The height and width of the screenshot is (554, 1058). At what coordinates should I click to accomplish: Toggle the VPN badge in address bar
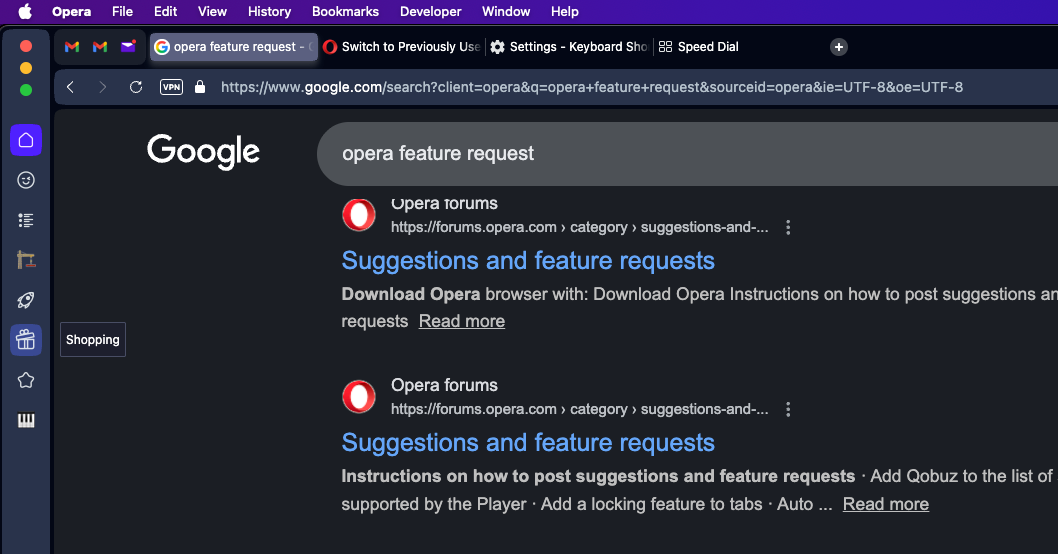[x=171, y=87]
